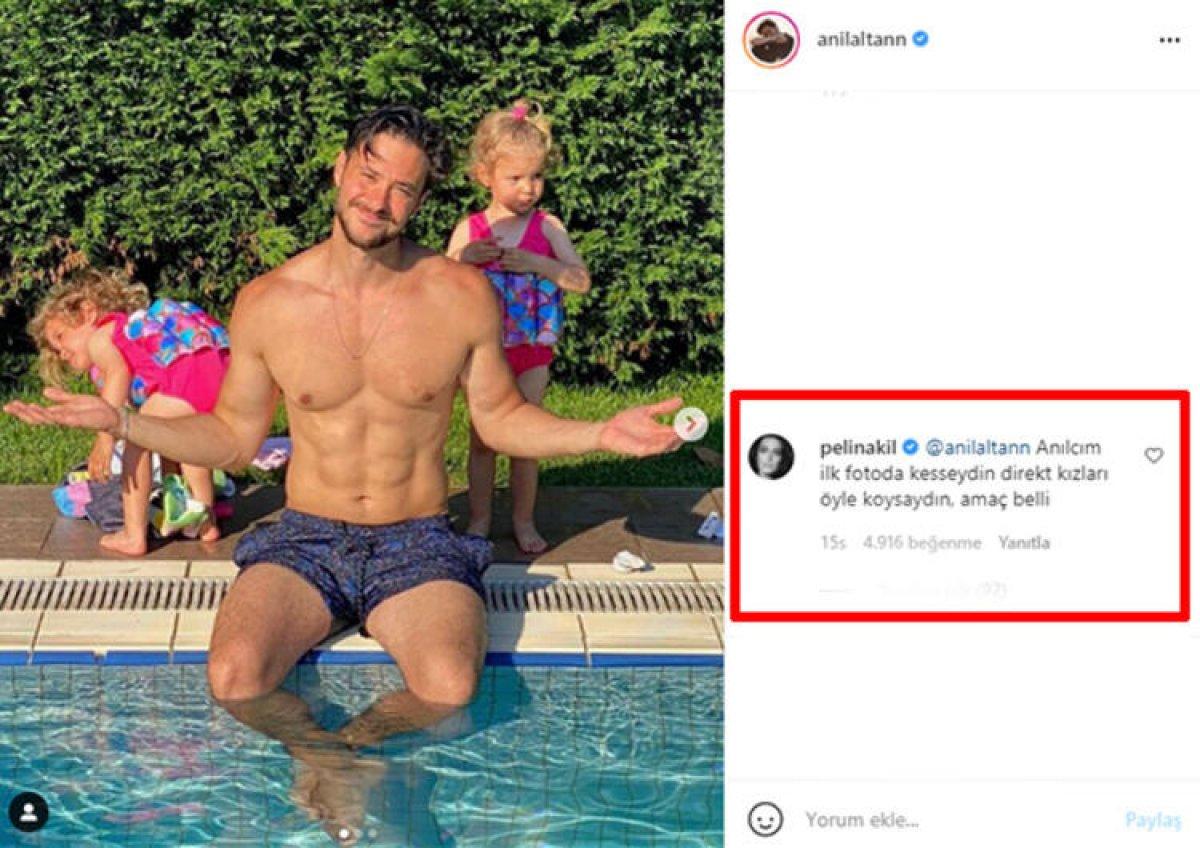Click pelinakil's blue verified badge
Viewport: 1200px width, 848px height.
912,448
